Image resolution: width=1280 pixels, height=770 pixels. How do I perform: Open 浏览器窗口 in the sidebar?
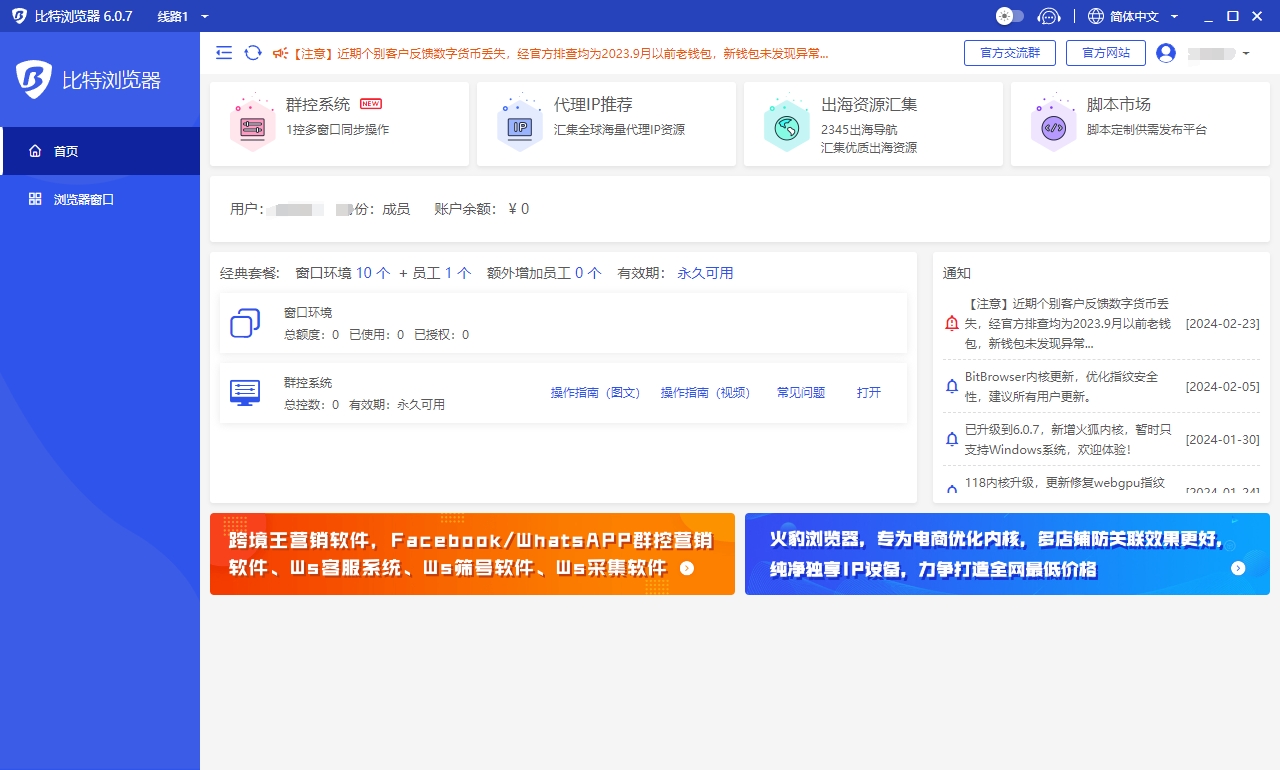coord(100,199)
